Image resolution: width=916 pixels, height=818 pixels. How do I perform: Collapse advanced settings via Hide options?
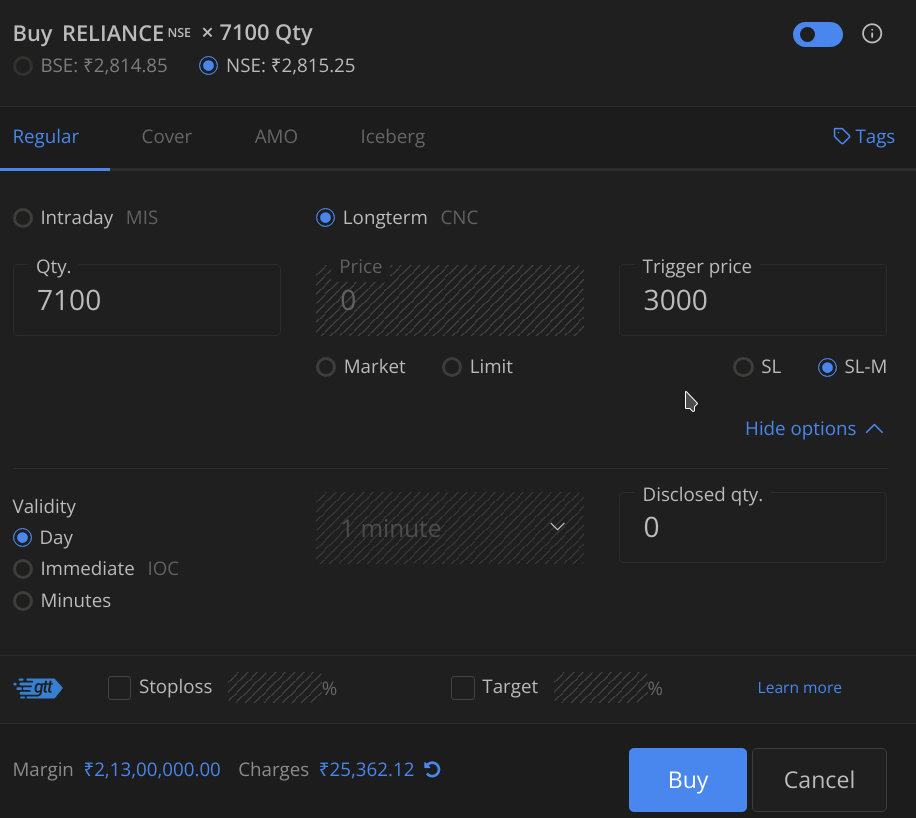pos(814,428)
